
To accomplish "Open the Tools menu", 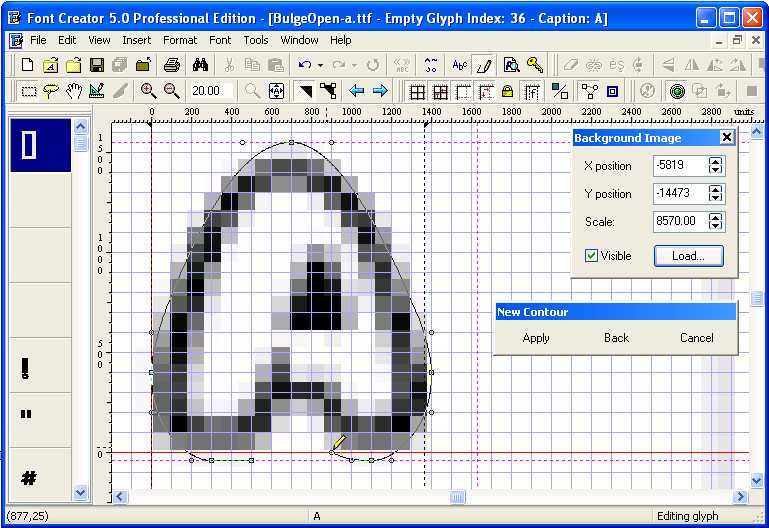I will 256,40.
